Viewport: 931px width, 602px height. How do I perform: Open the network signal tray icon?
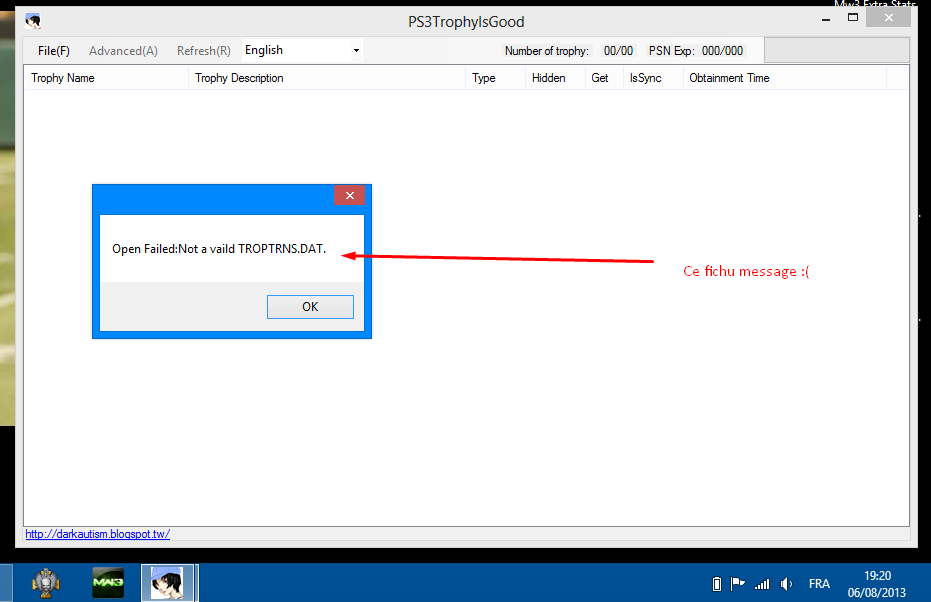click(x=762, y=585)
